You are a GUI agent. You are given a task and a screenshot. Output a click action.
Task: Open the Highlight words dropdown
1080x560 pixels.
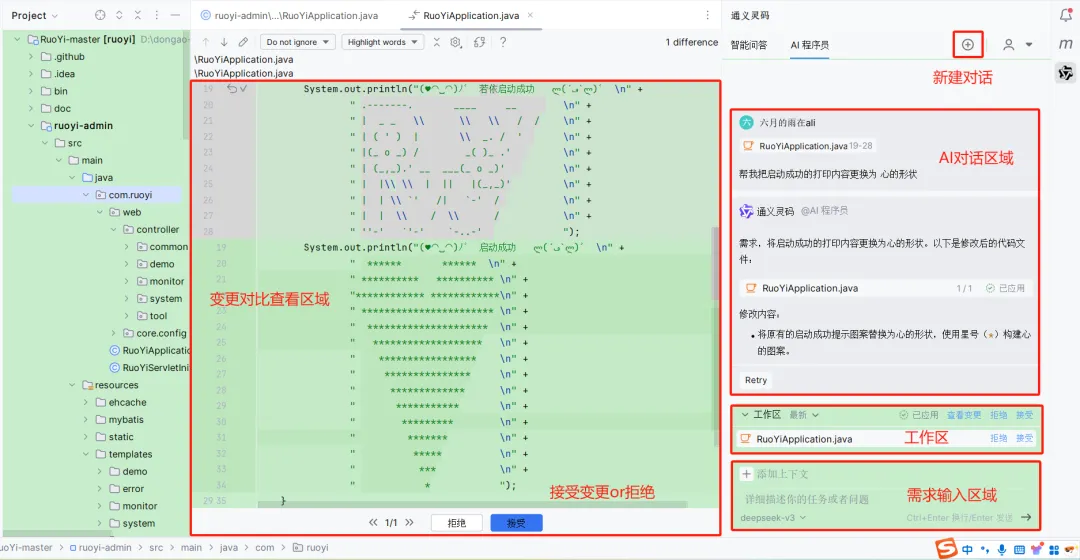tap(383, 42)
